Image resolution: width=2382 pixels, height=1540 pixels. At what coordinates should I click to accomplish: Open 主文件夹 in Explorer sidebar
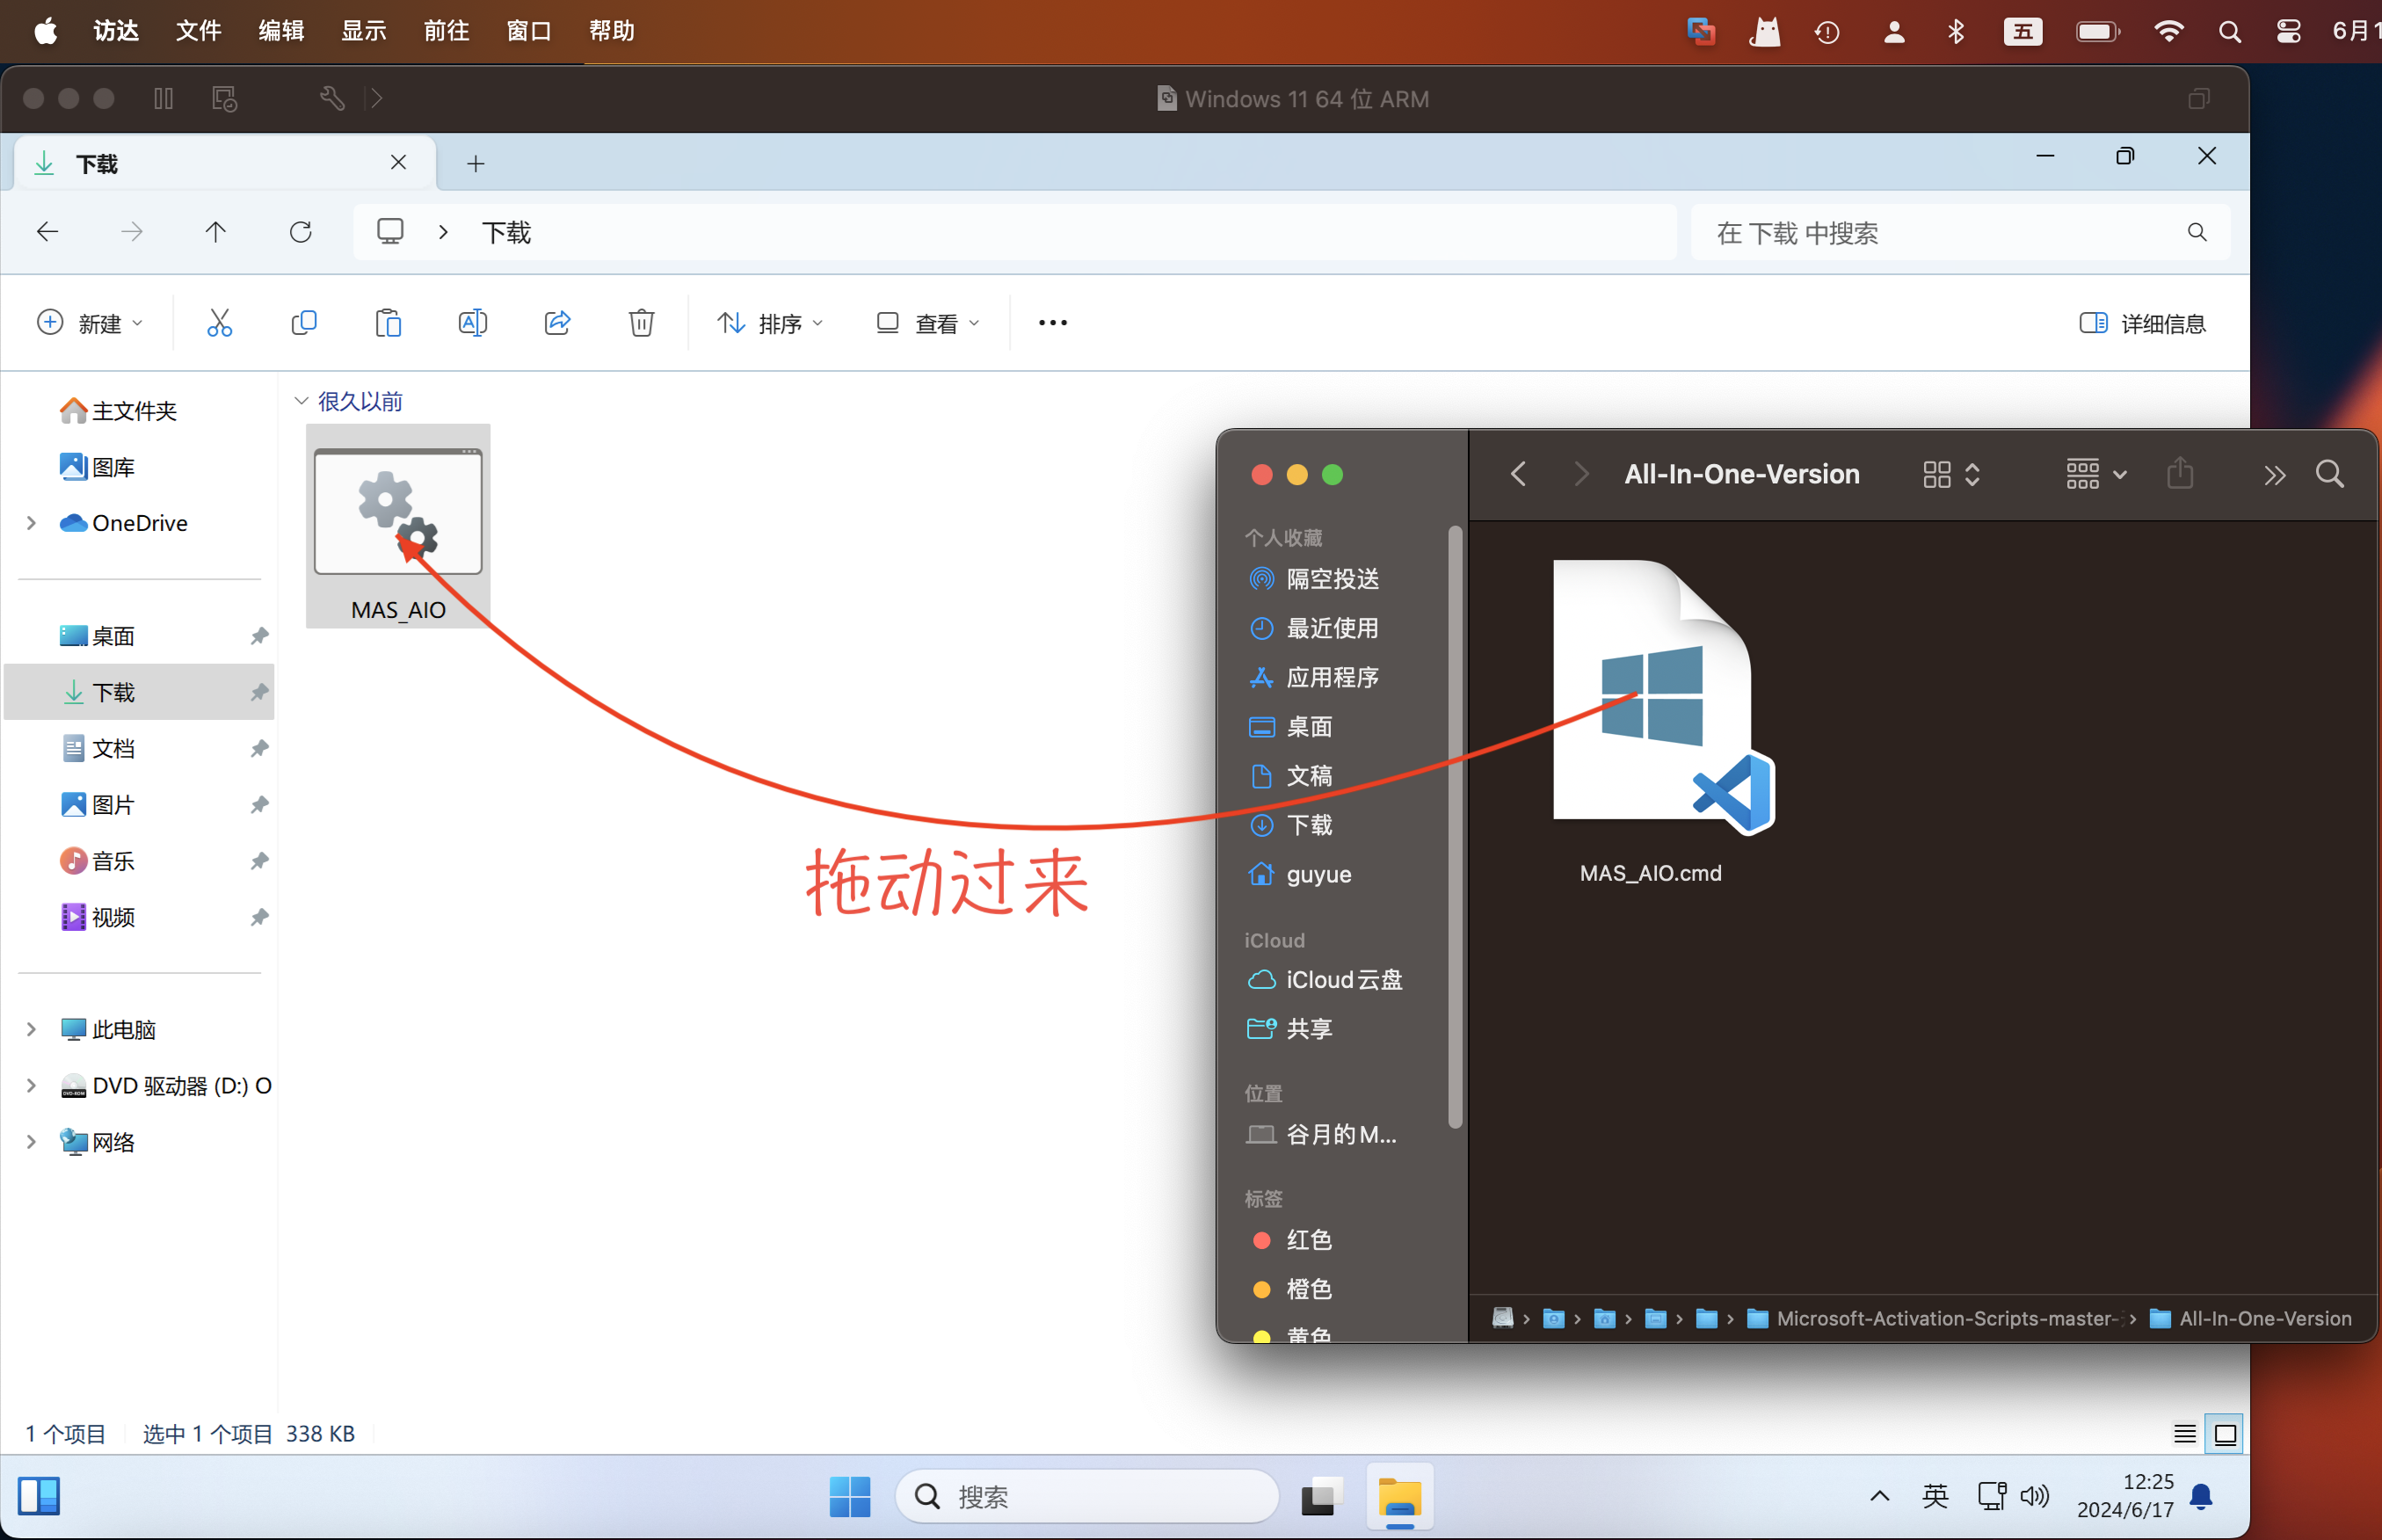click(x=119, y=410)
